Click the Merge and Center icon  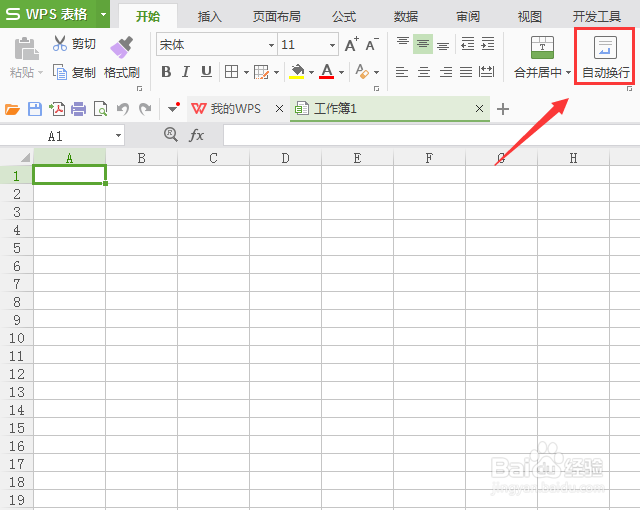coord(542,47)
